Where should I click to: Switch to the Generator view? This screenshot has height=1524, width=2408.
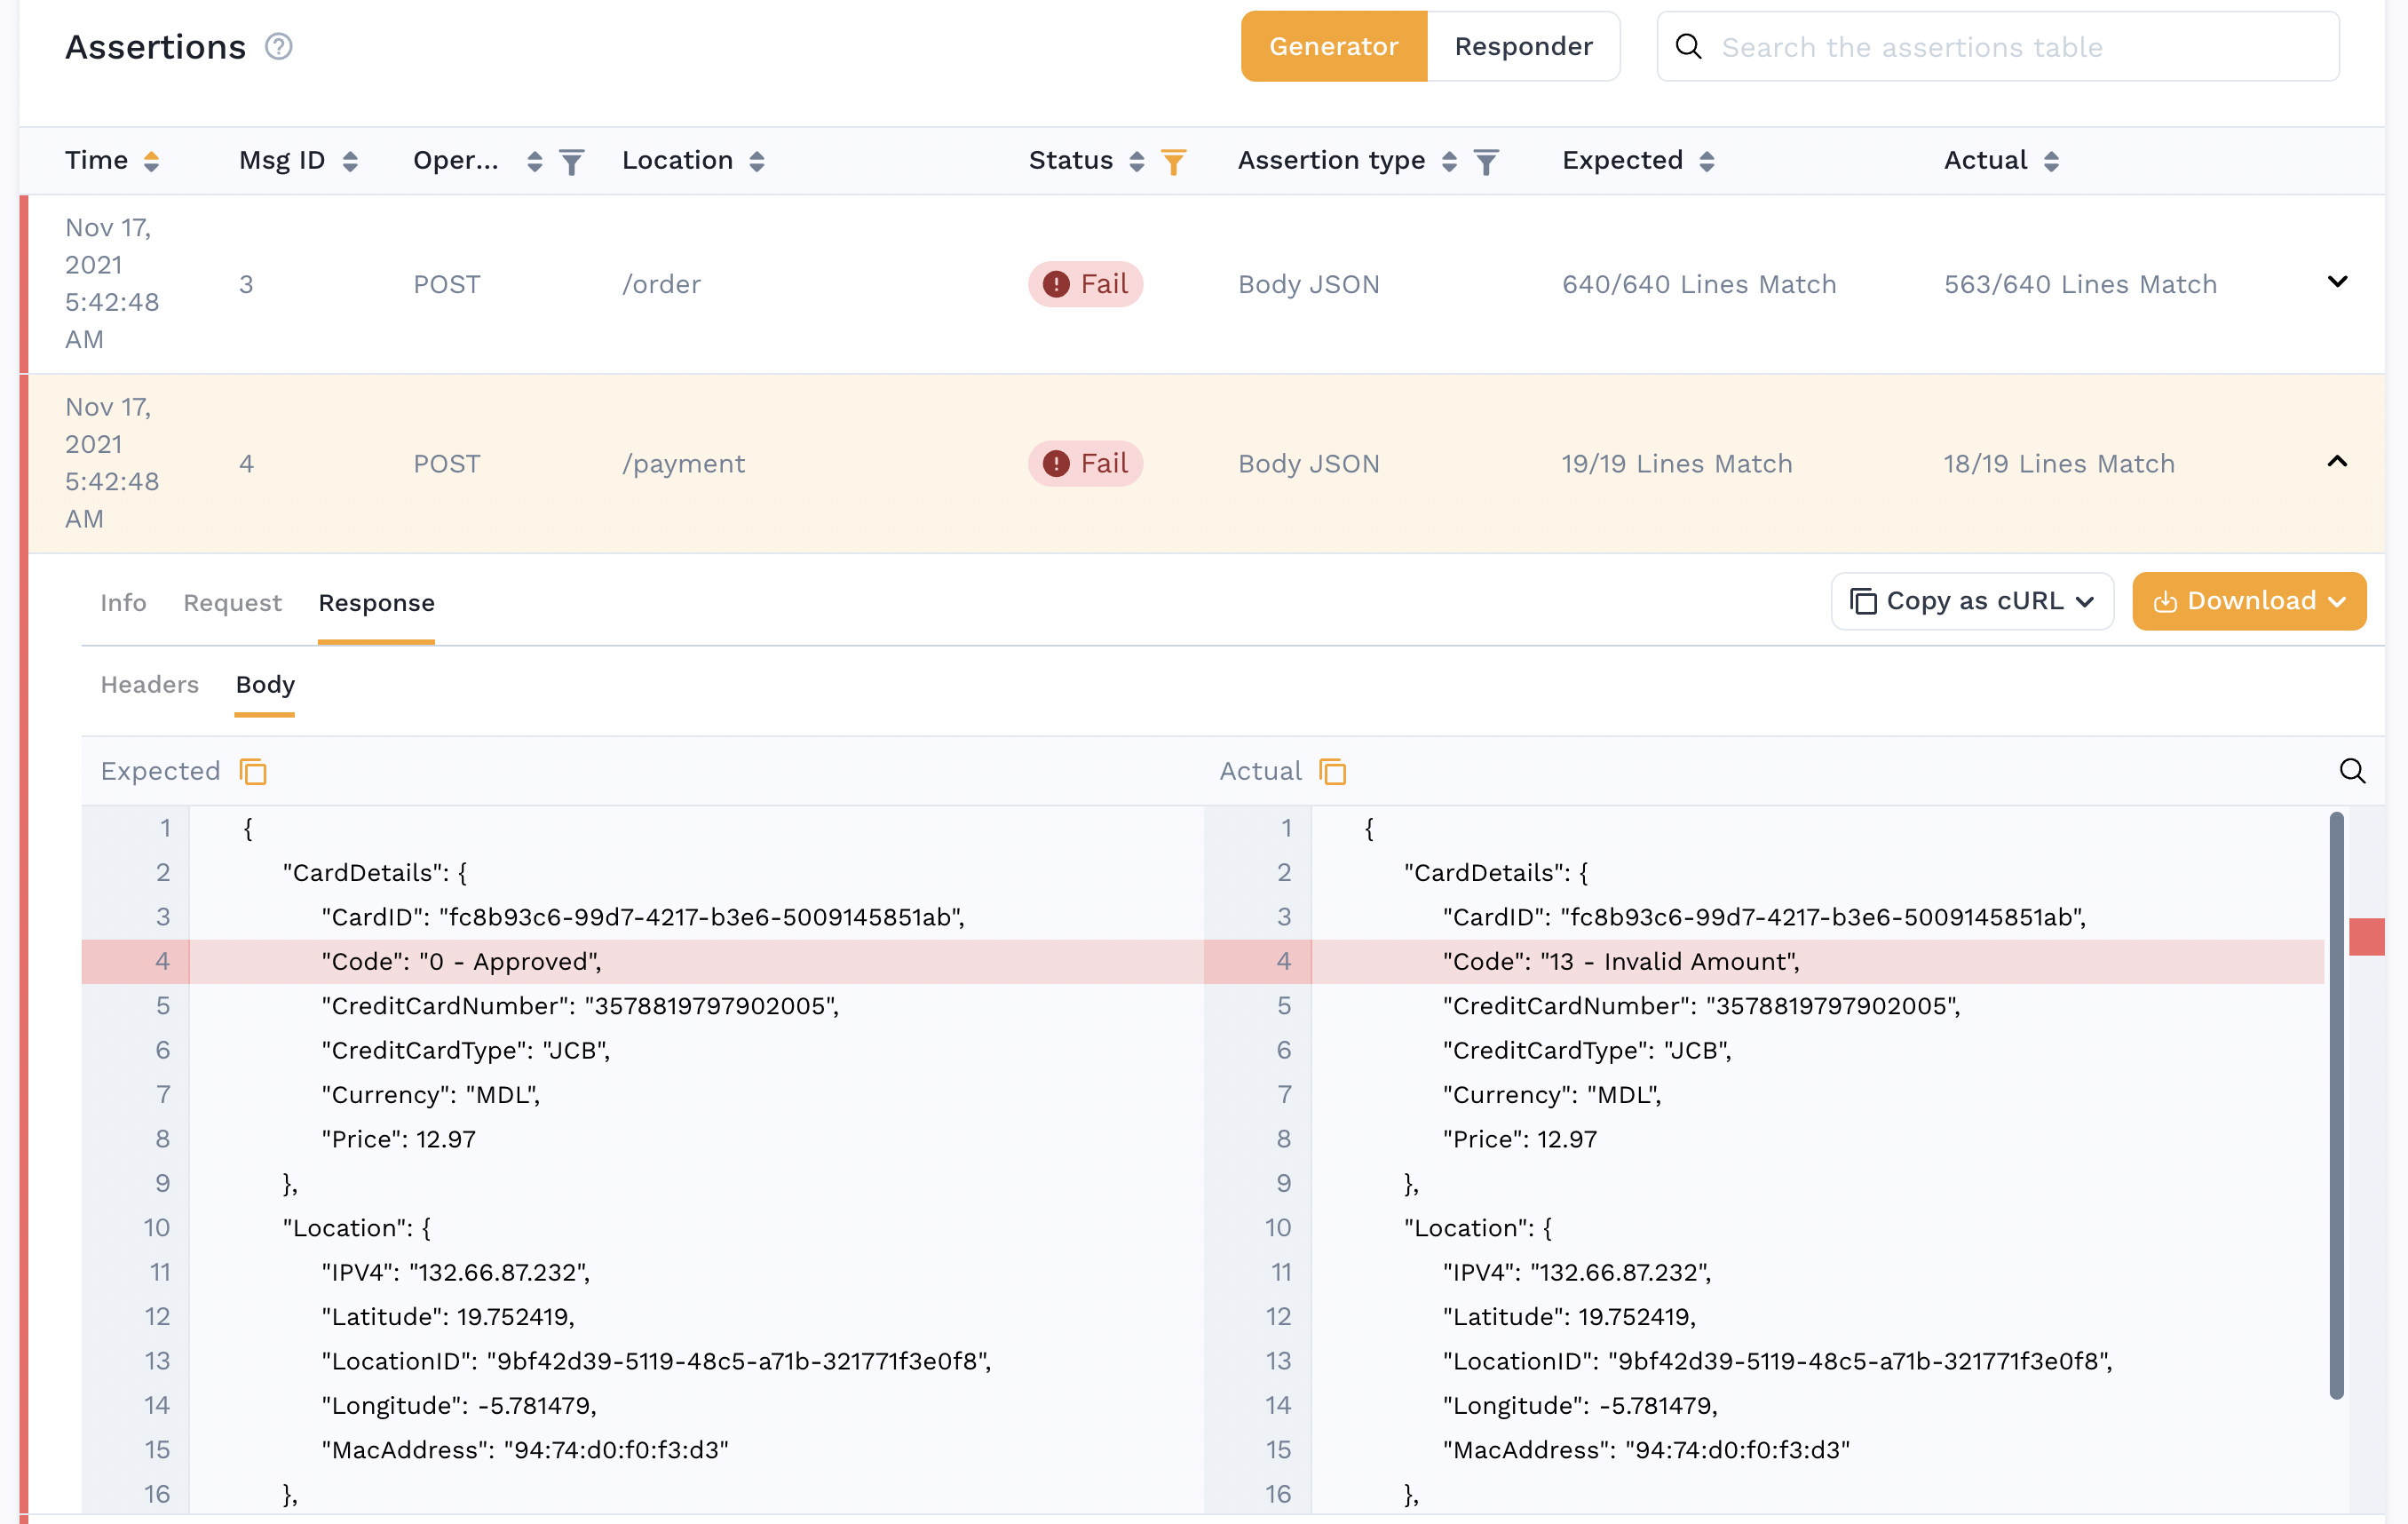click(x=1333, y=47)
